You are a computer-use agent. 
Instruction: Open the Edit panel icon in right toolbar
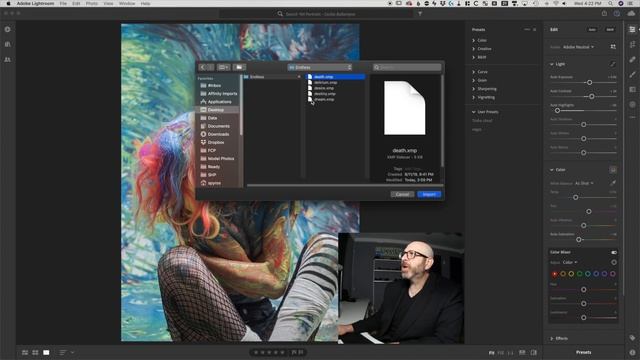pos(632,29)
